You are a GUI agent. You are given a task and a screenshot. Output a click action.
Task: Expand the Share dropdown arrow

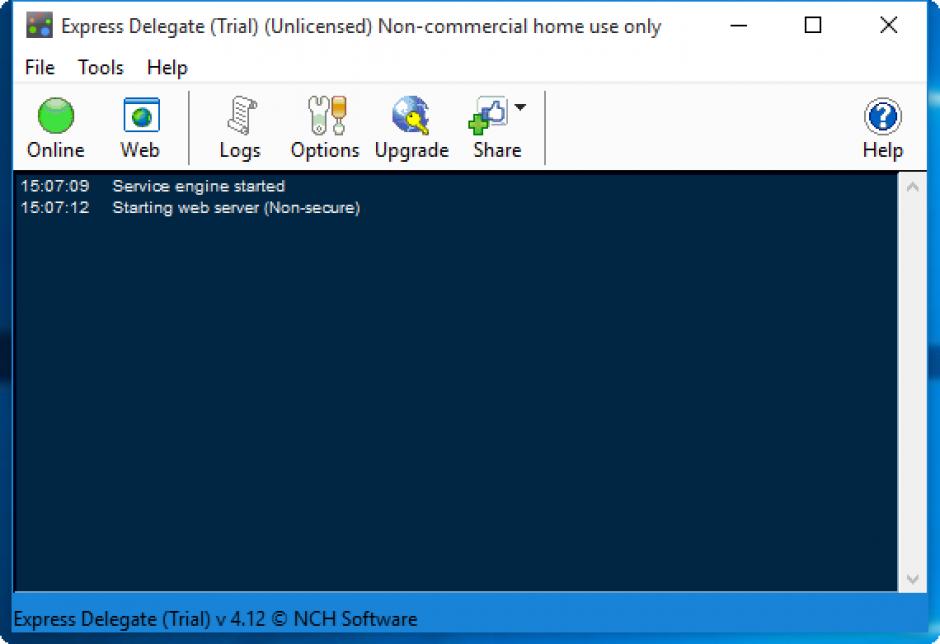[520, 107]
